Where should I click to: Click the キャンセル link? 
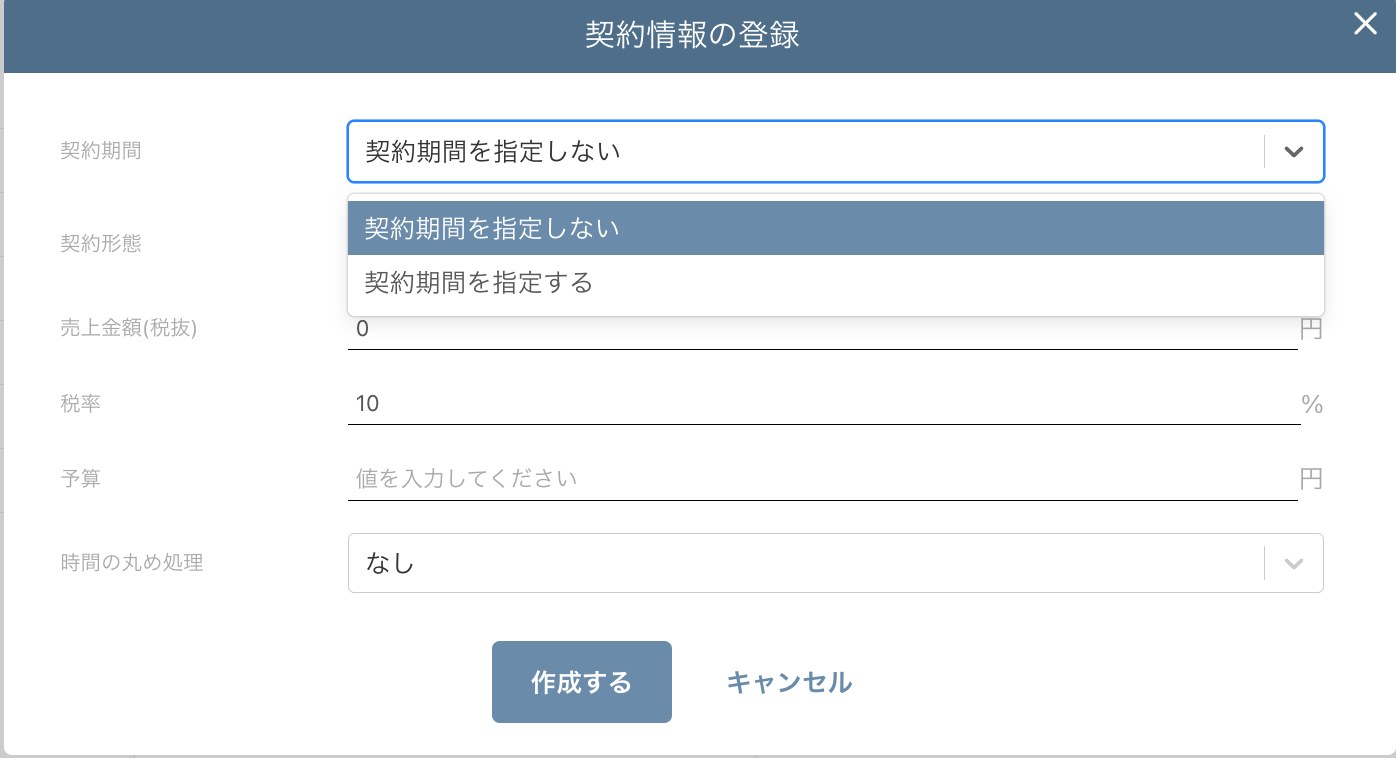coord(789,682)
